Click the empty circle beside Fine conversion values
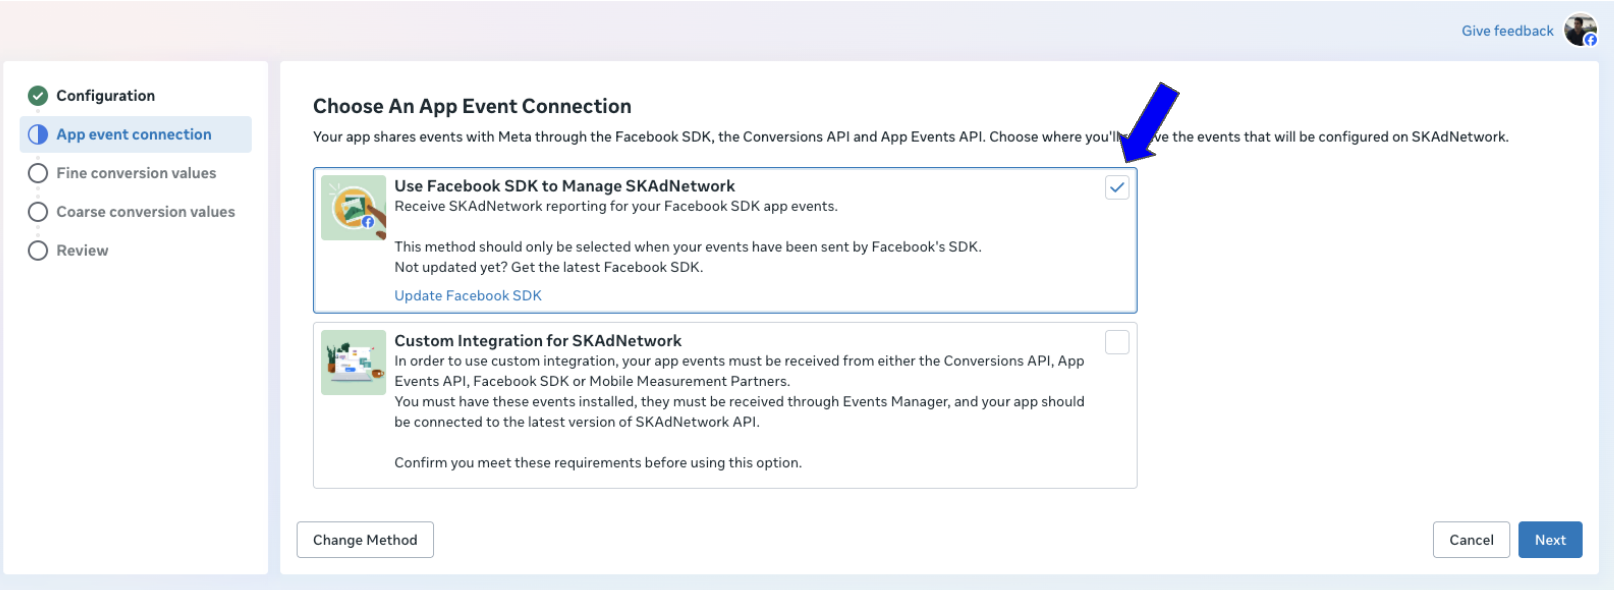 click(38, 173)
